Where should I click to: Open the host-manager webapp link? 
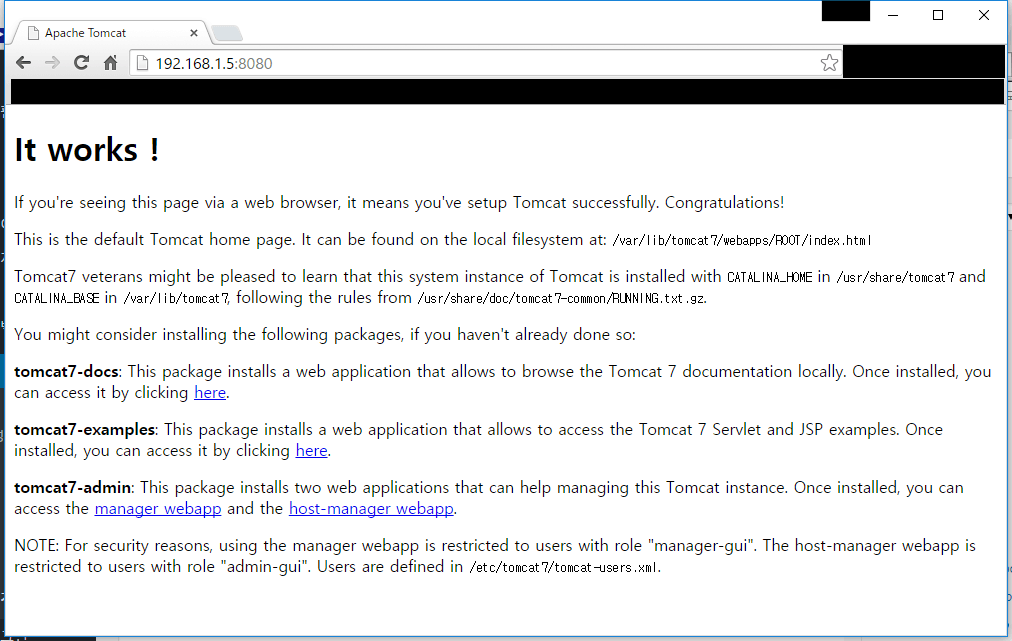(x=371, y=509)
